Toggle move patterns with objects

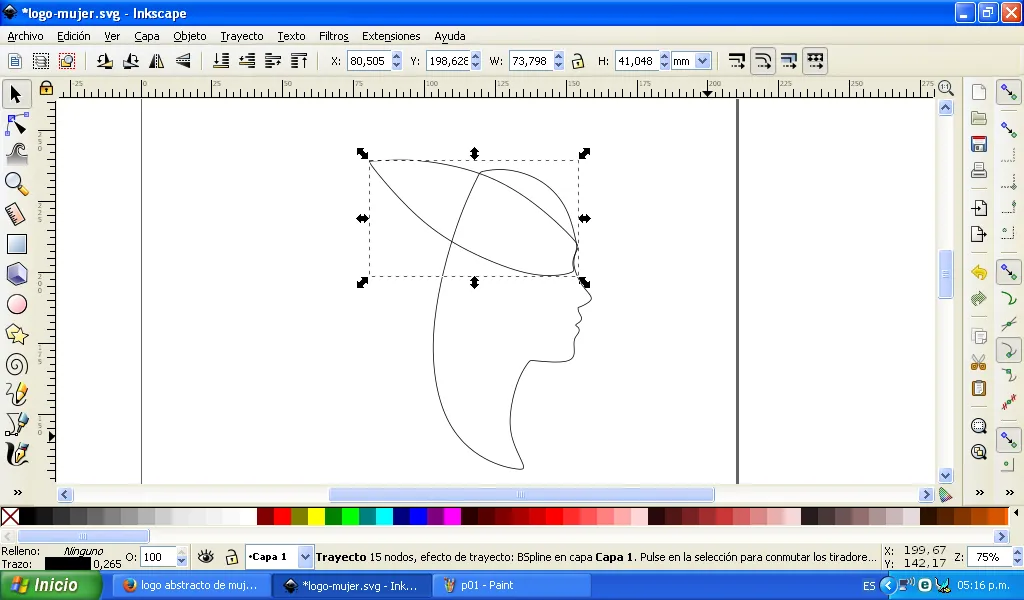[x=815, y=61]
